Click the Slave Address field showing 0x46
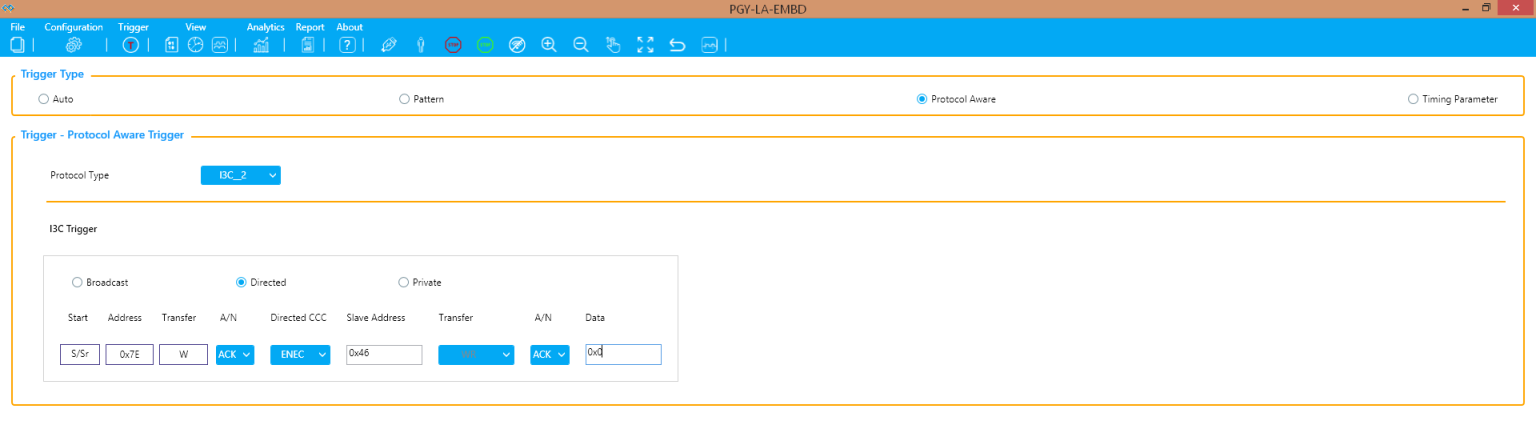Viewport: 1536px width, 429px height. [384, 355]
